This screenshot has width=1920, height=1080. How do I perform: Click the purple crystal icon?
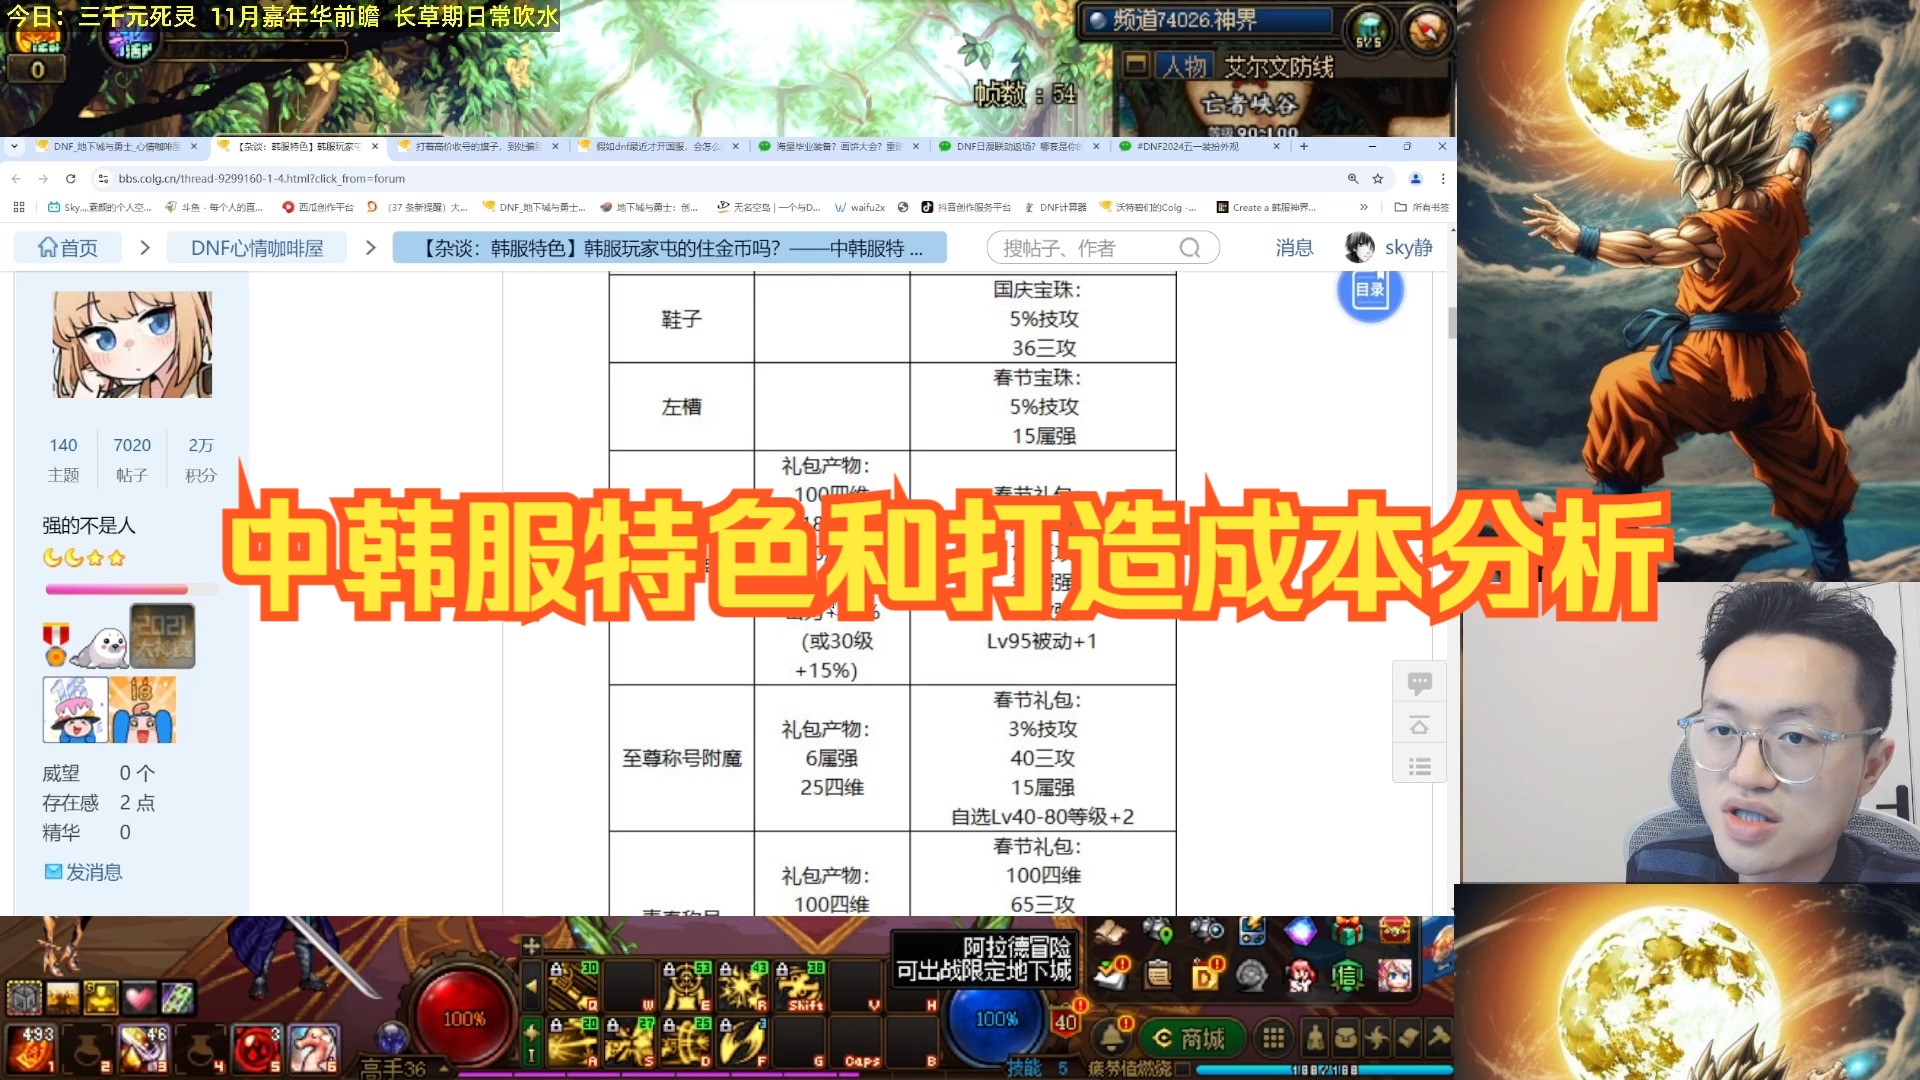(x=1300, y=933)
